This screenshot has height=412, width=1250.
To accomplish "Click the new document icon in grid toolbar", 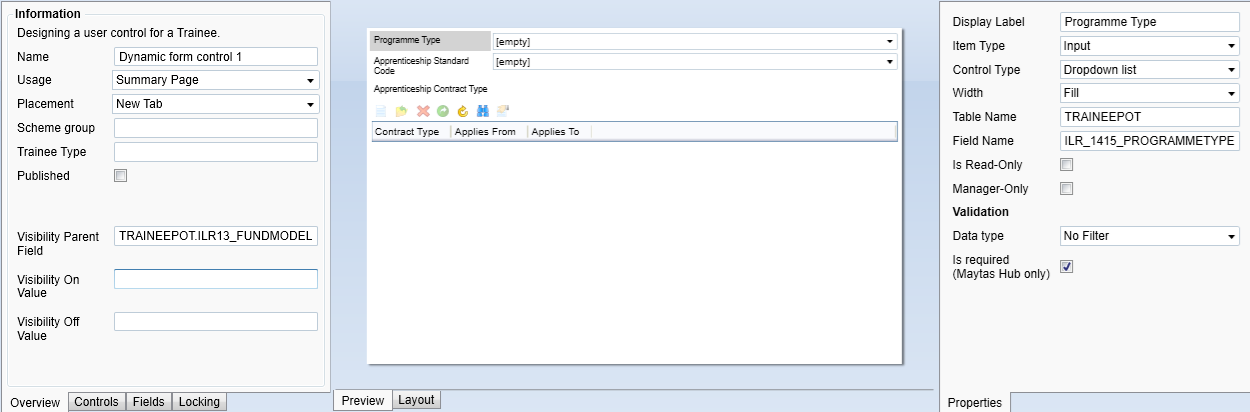I will coord(380,111).
